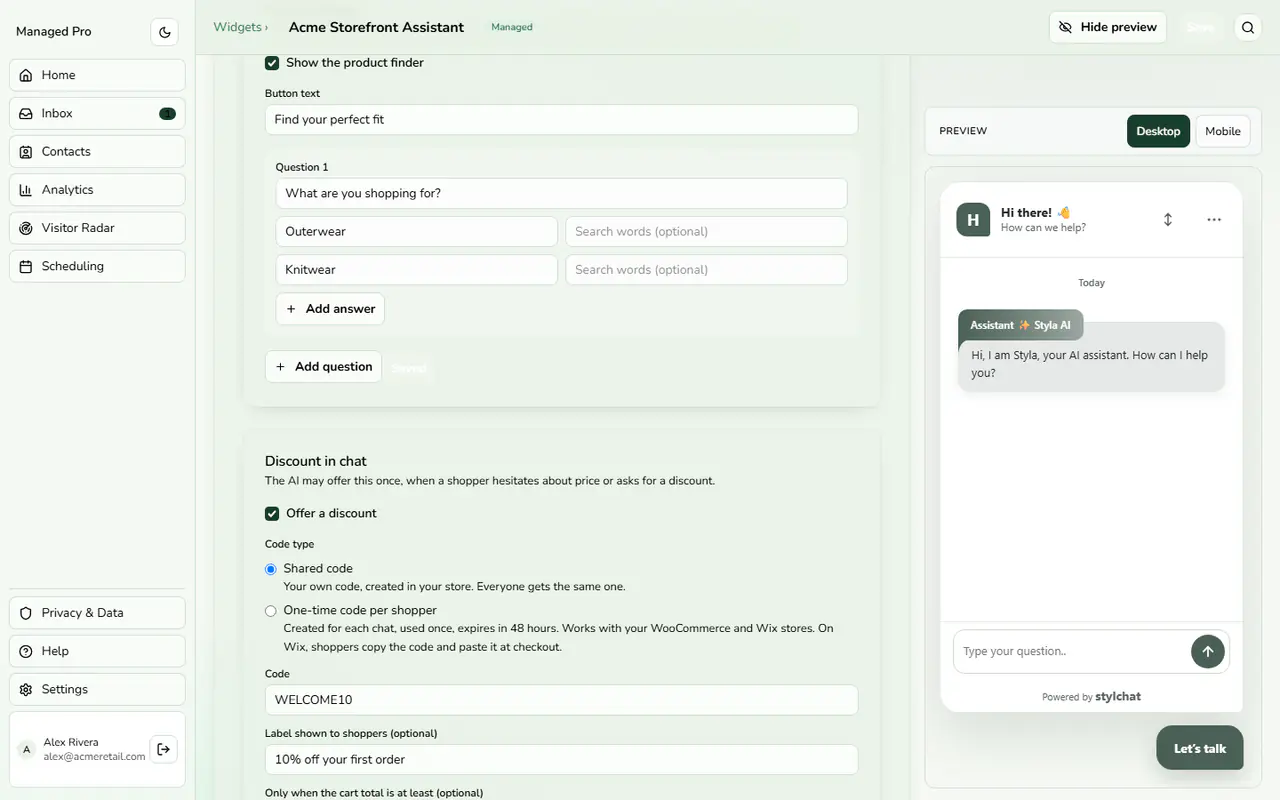
Task: Edit the Question 1 text field
Action: pos(561,194)
